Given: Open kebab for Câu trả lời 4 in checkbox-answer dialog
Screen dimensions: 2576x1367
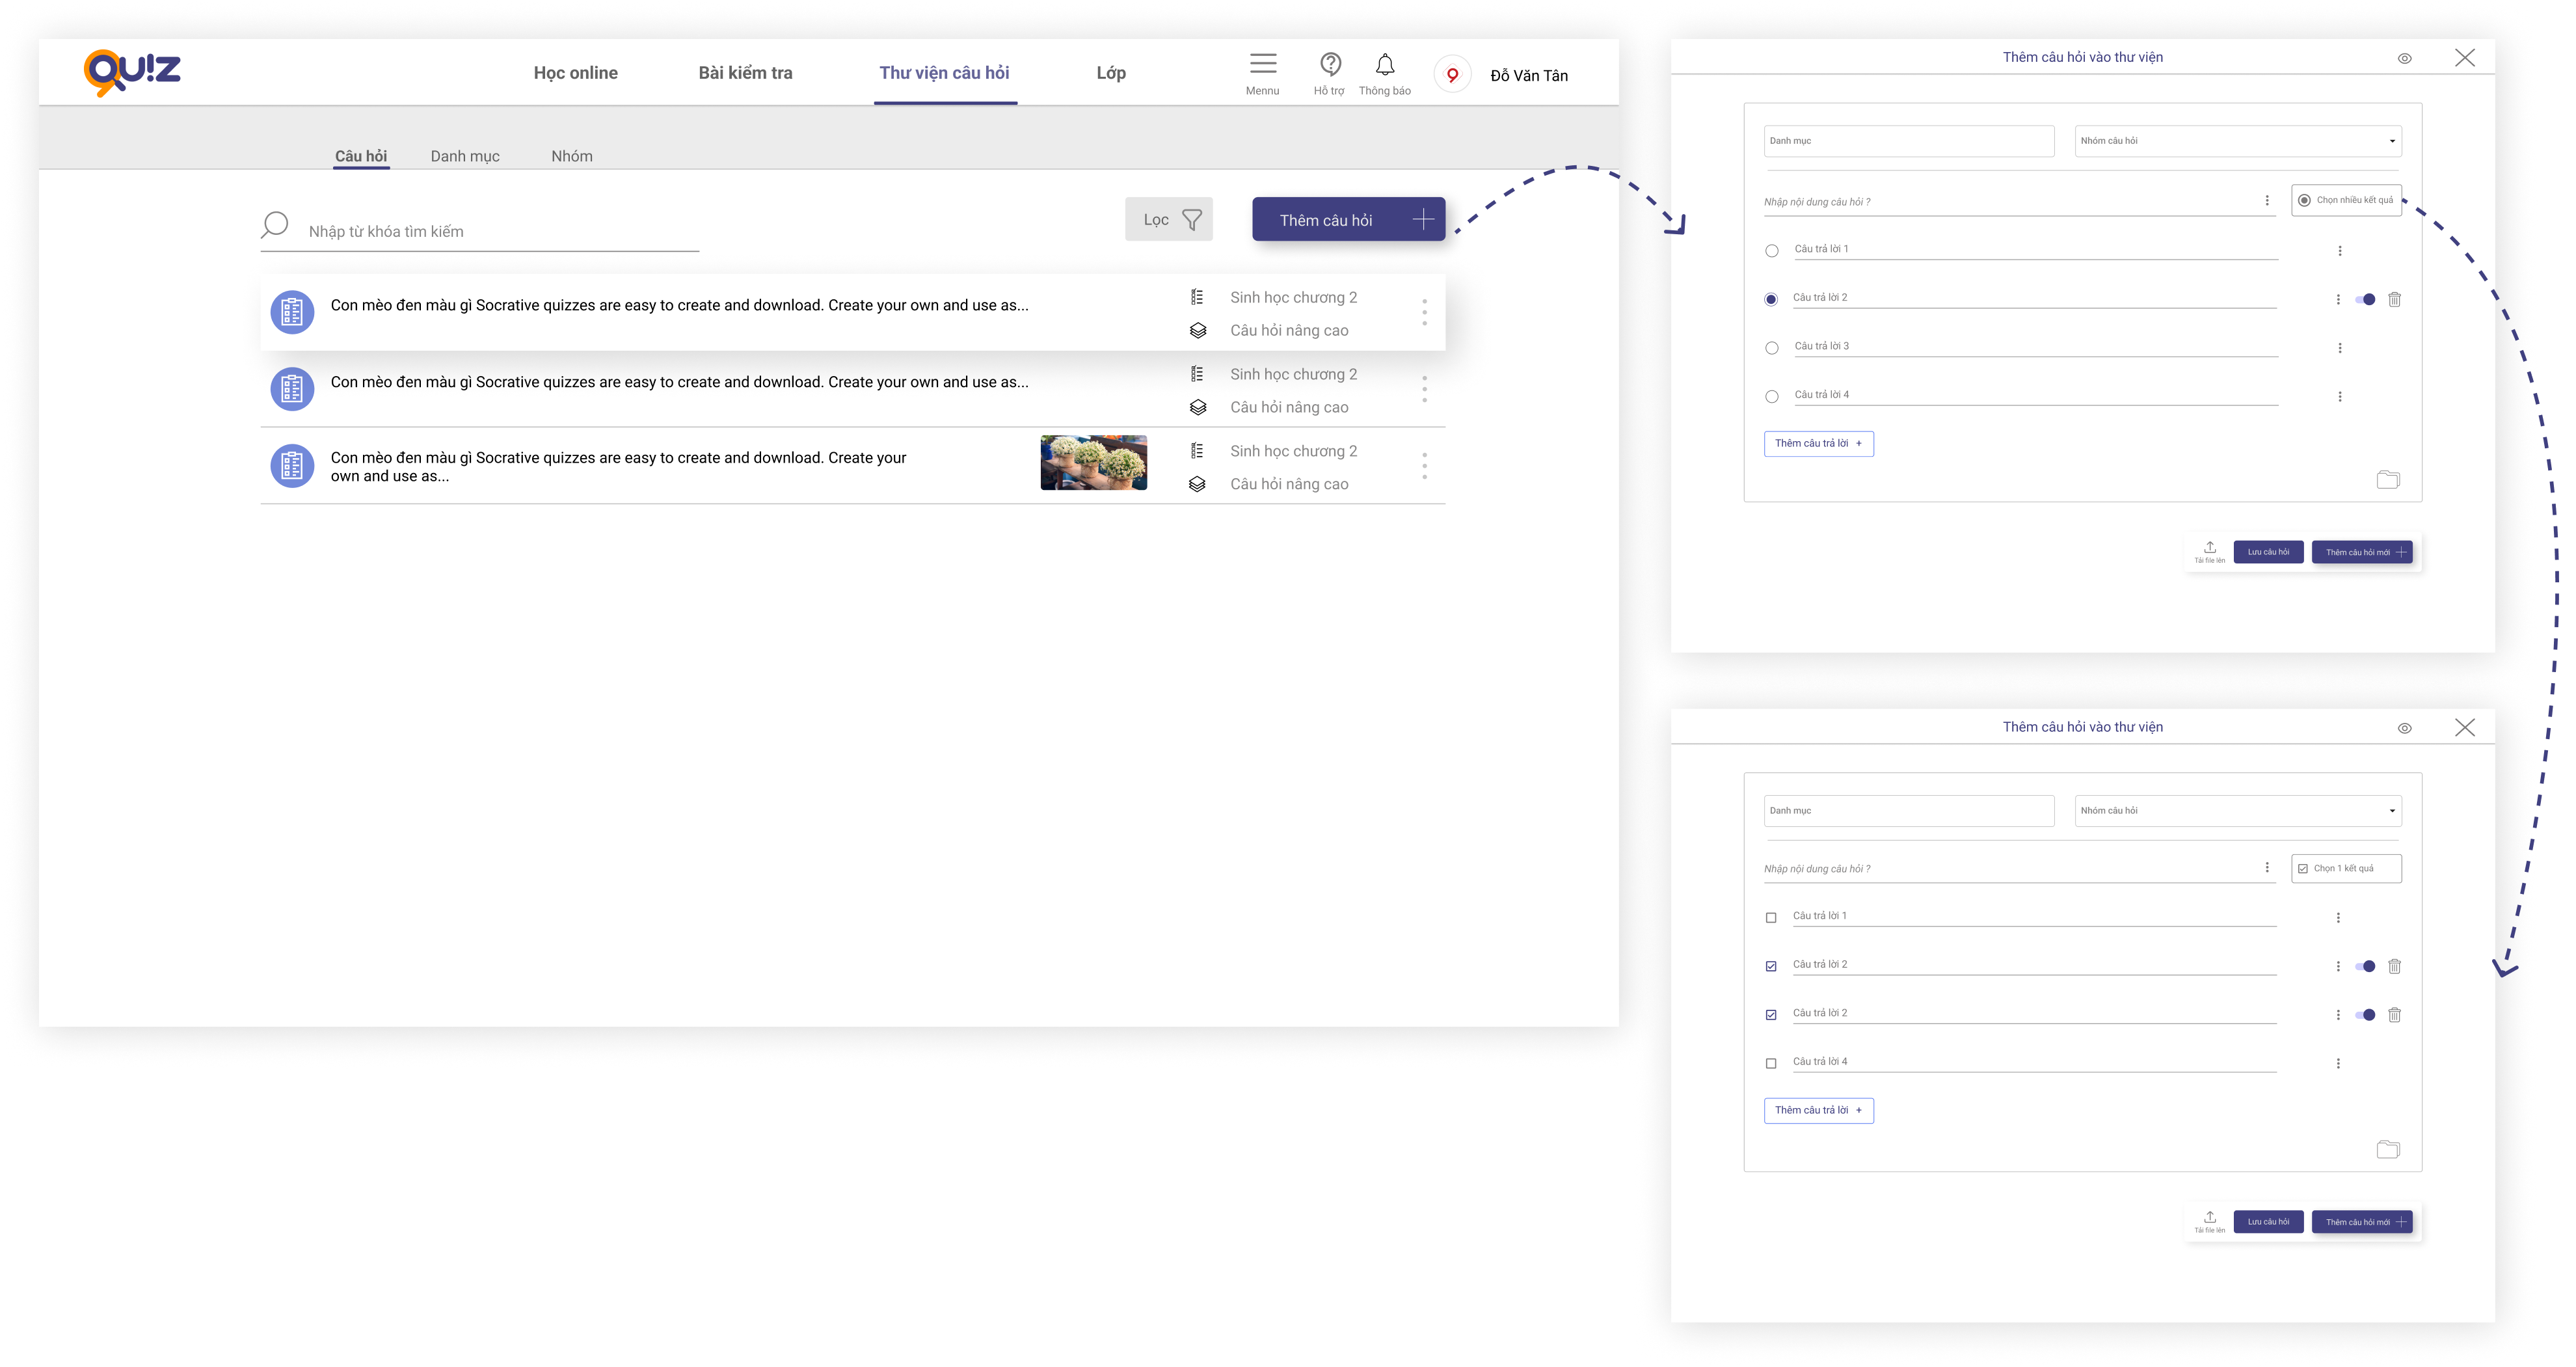Looking at the screenshot, I should (2337, 1064).
